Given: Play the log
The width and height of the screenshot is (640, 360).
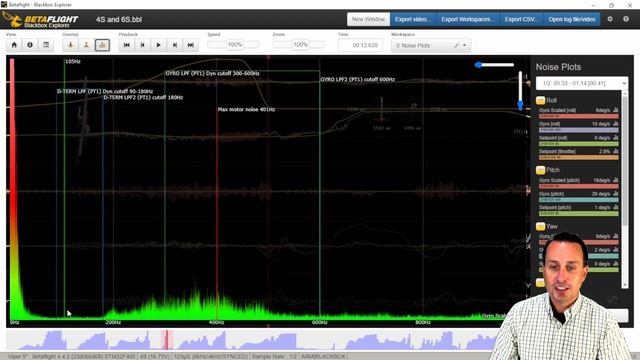Looking at the screenshot, I should [x=158, y=45].
